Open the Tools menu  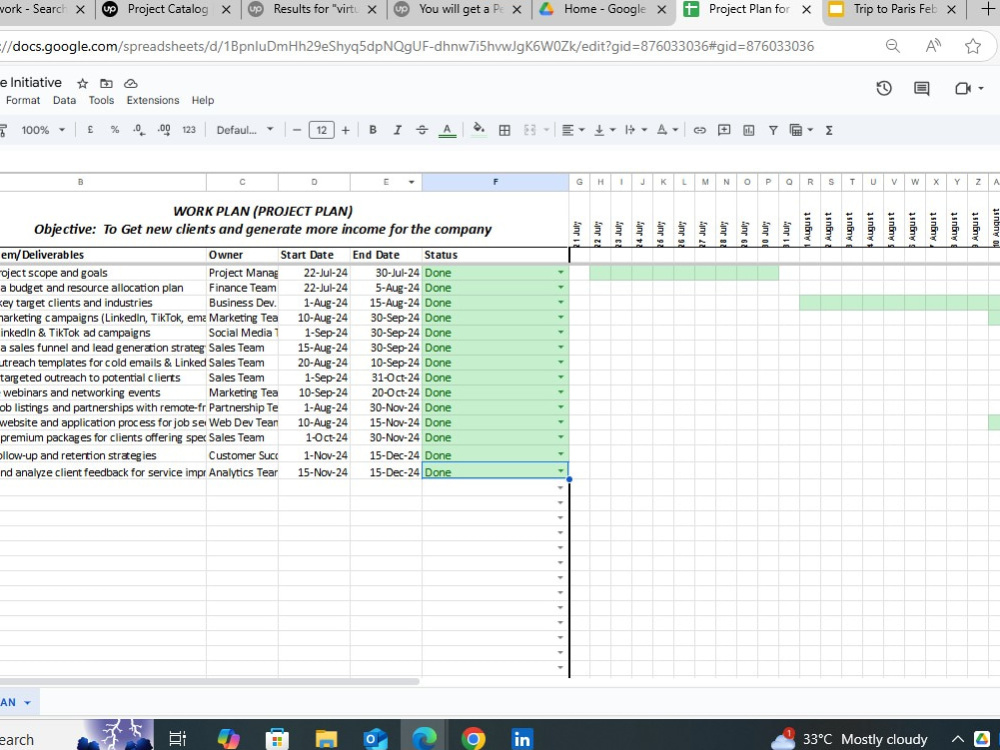pos(101,100)
